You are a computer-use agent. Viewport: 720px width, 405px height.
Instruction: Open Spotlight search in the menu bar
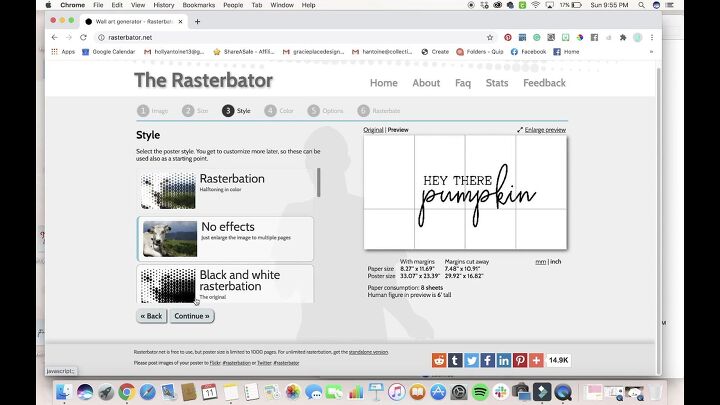(641, 5)
